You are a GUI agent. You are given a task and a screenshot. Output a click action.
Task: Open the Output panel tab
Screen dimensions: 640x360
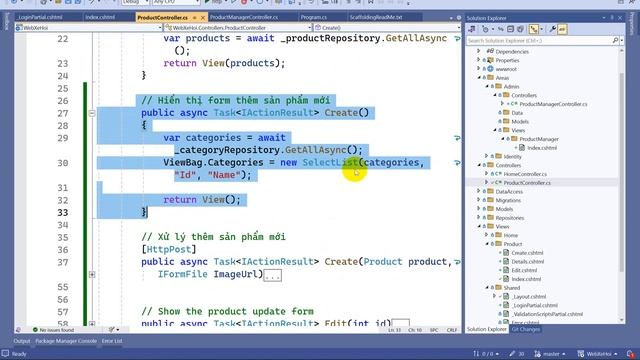(x=22, y=341)
